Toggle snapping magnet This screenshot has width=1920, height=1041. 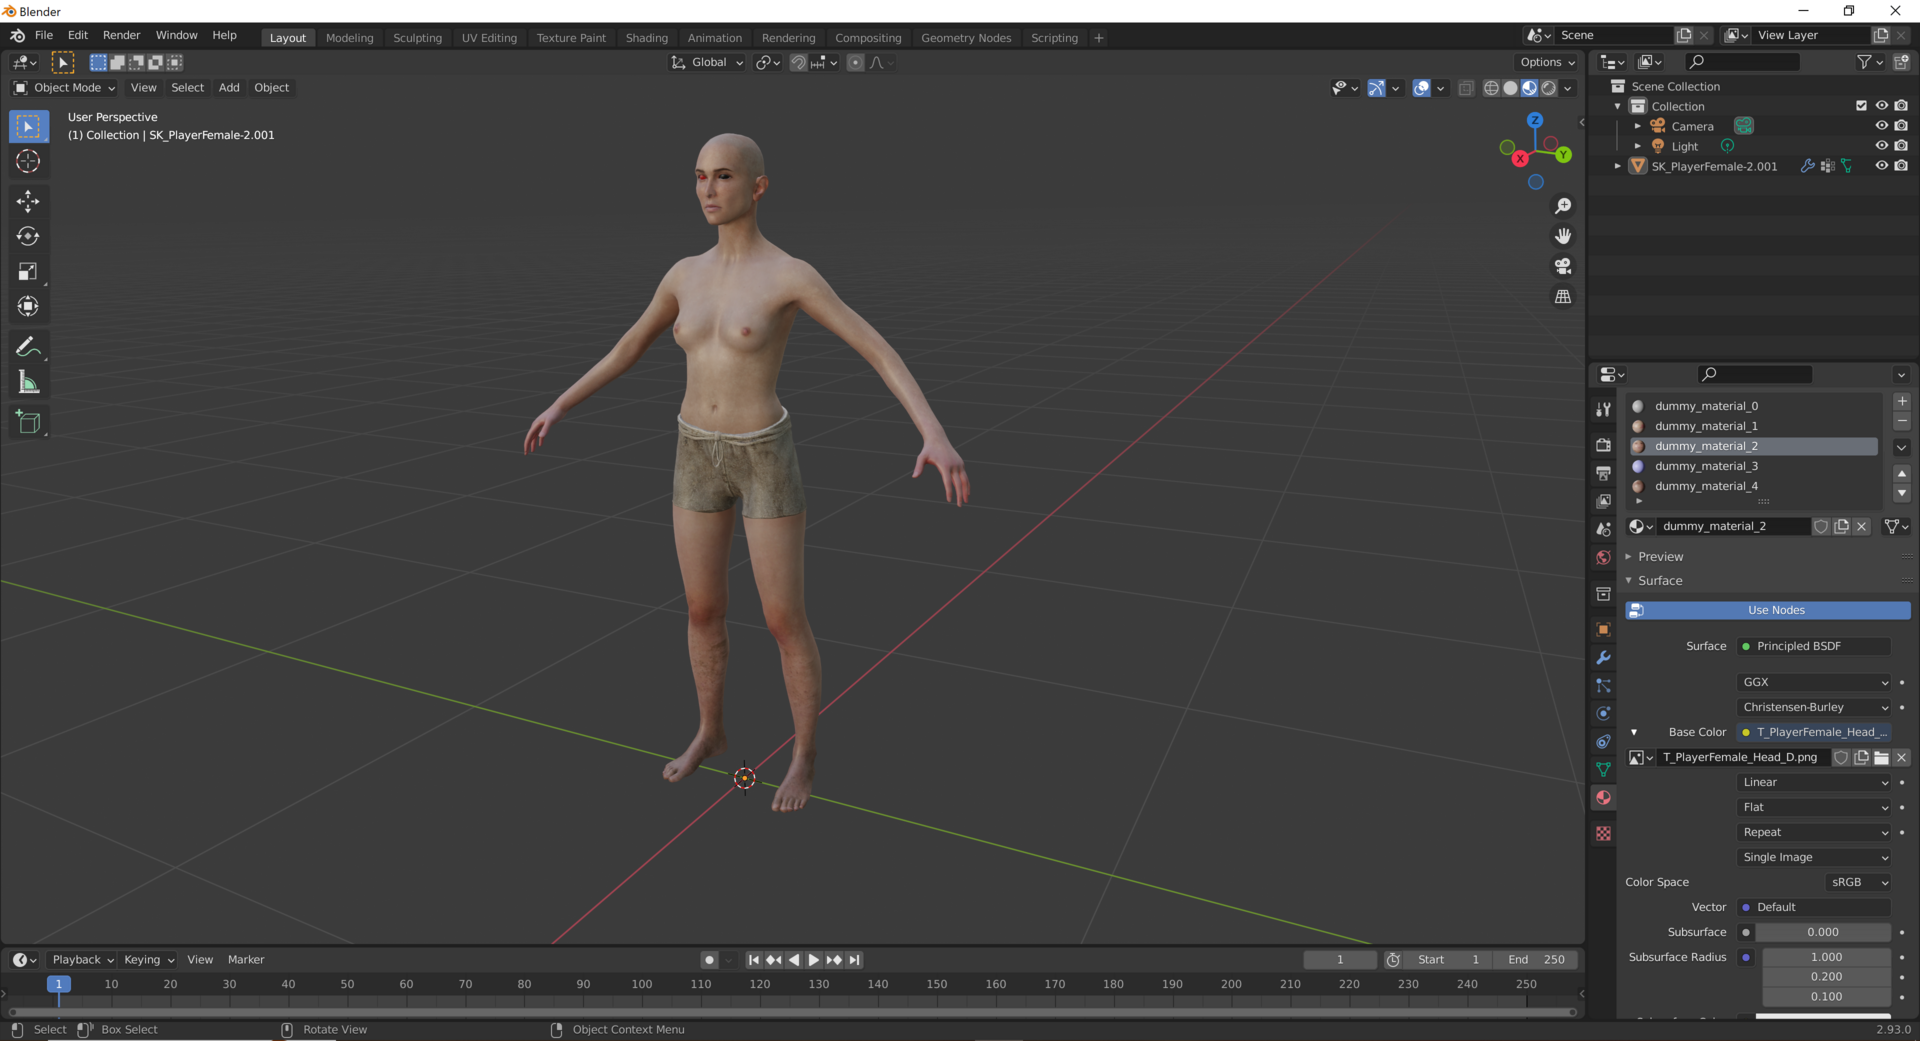point(798,62)
